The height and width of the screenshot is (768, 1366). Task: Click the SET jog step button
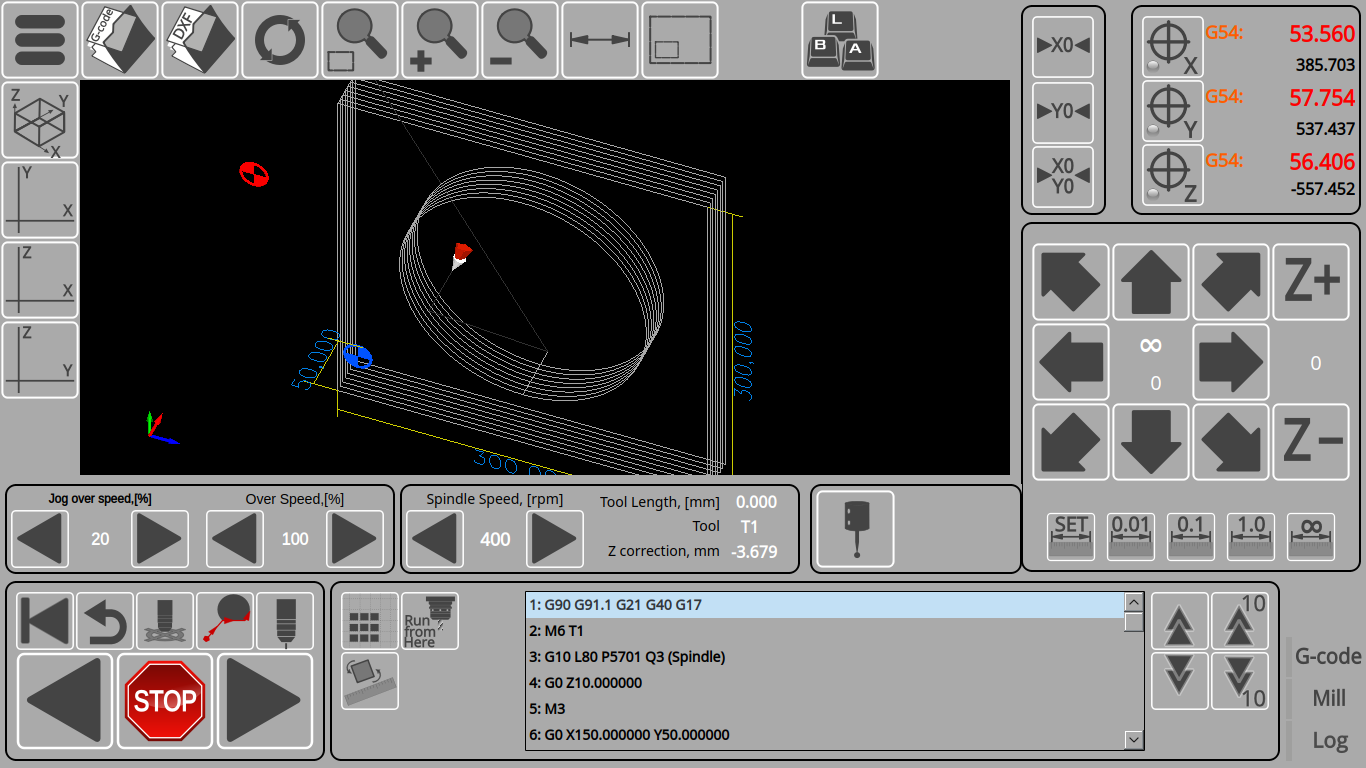tap(1071, 536)
